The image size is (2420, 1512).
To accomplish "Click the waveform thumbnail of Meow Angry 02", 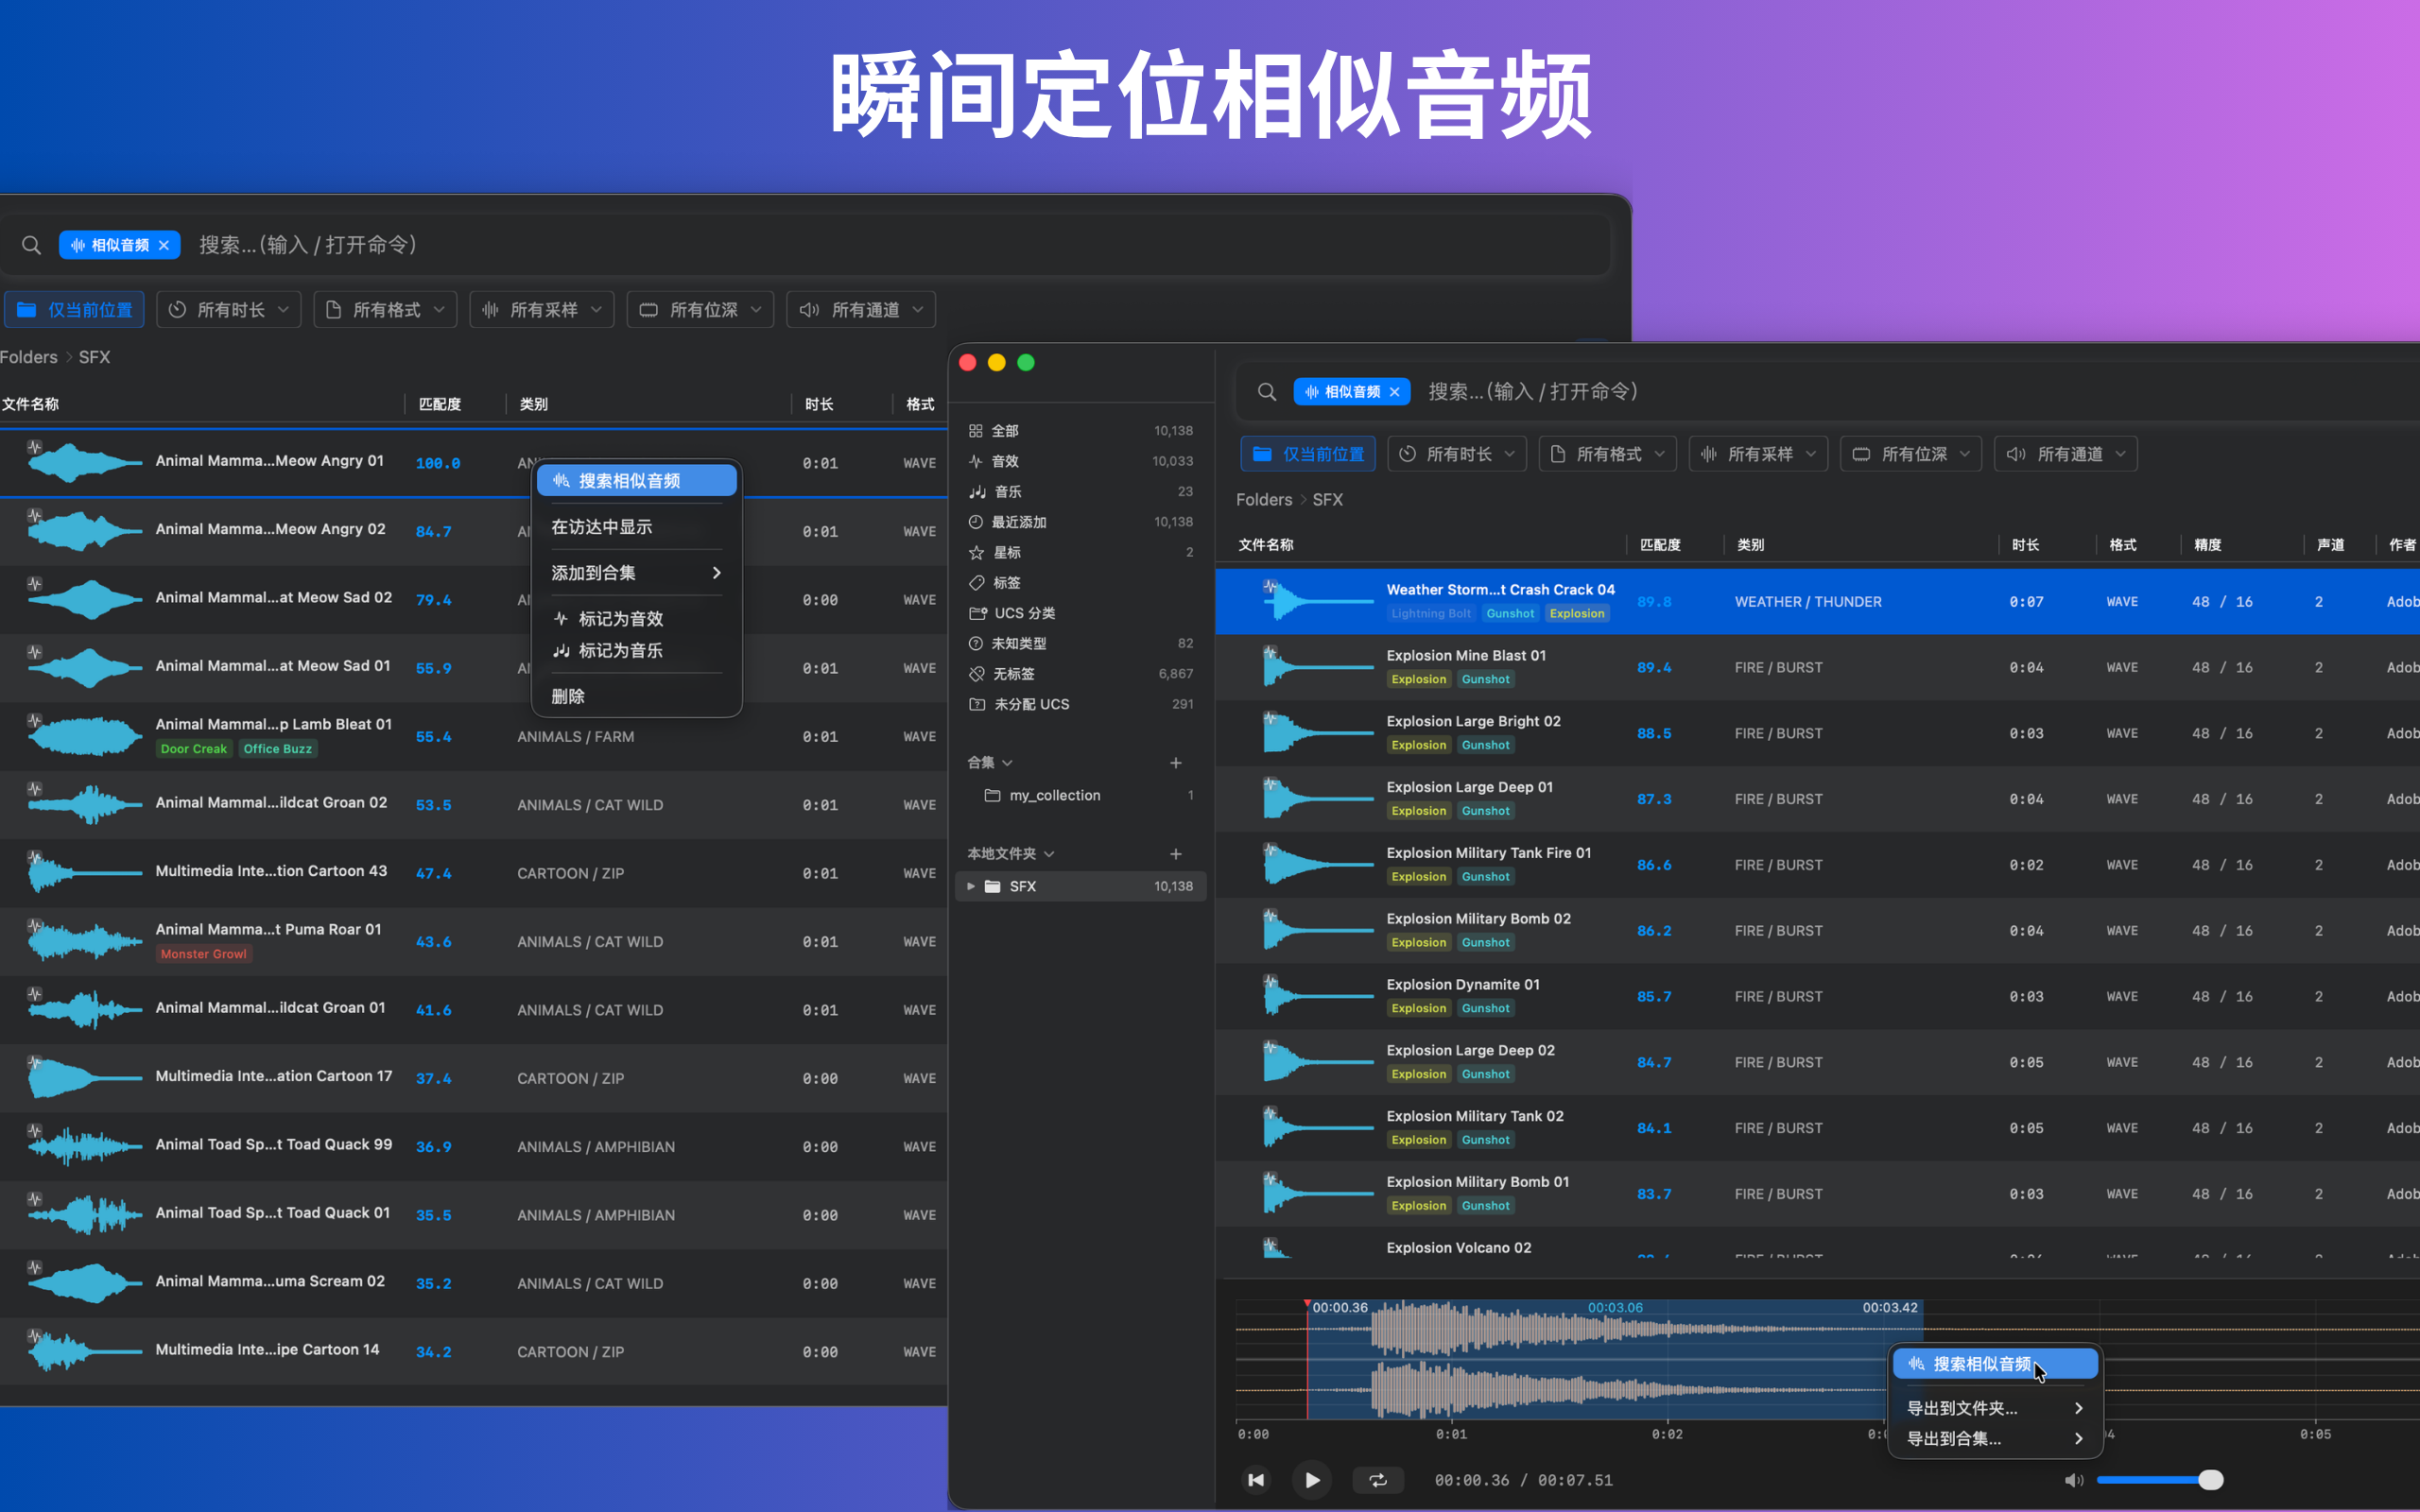I will click(x=84, y=531).
